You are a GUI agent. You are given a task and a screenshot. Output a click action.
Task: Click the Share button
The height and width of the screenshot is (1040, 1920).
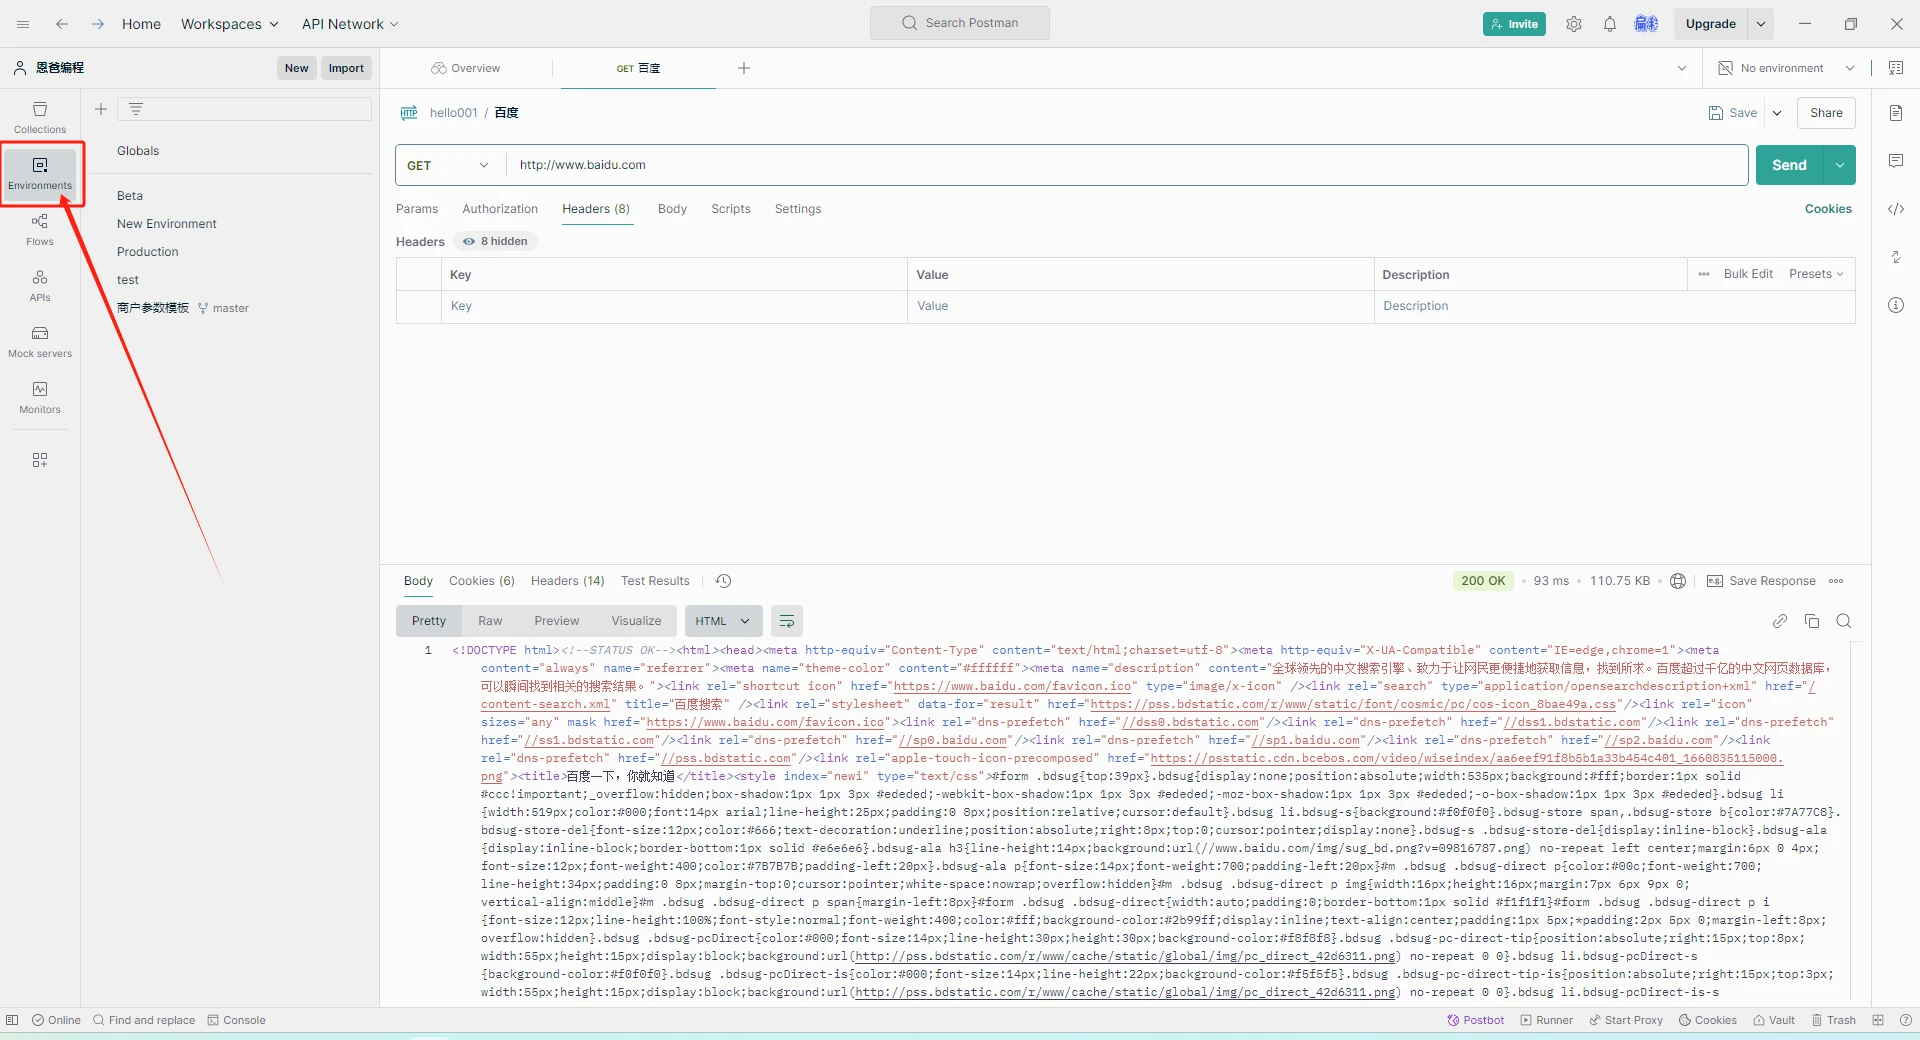pyautogui.click(x=1826, y=113)
